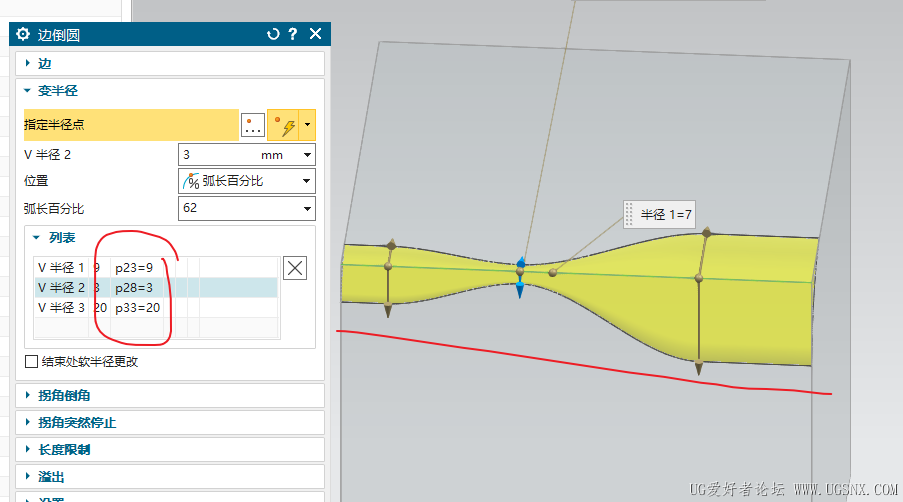Close the 边倒圆 dialog
Image resolution: width=903 pixels, height=502 pixels.
316,34
